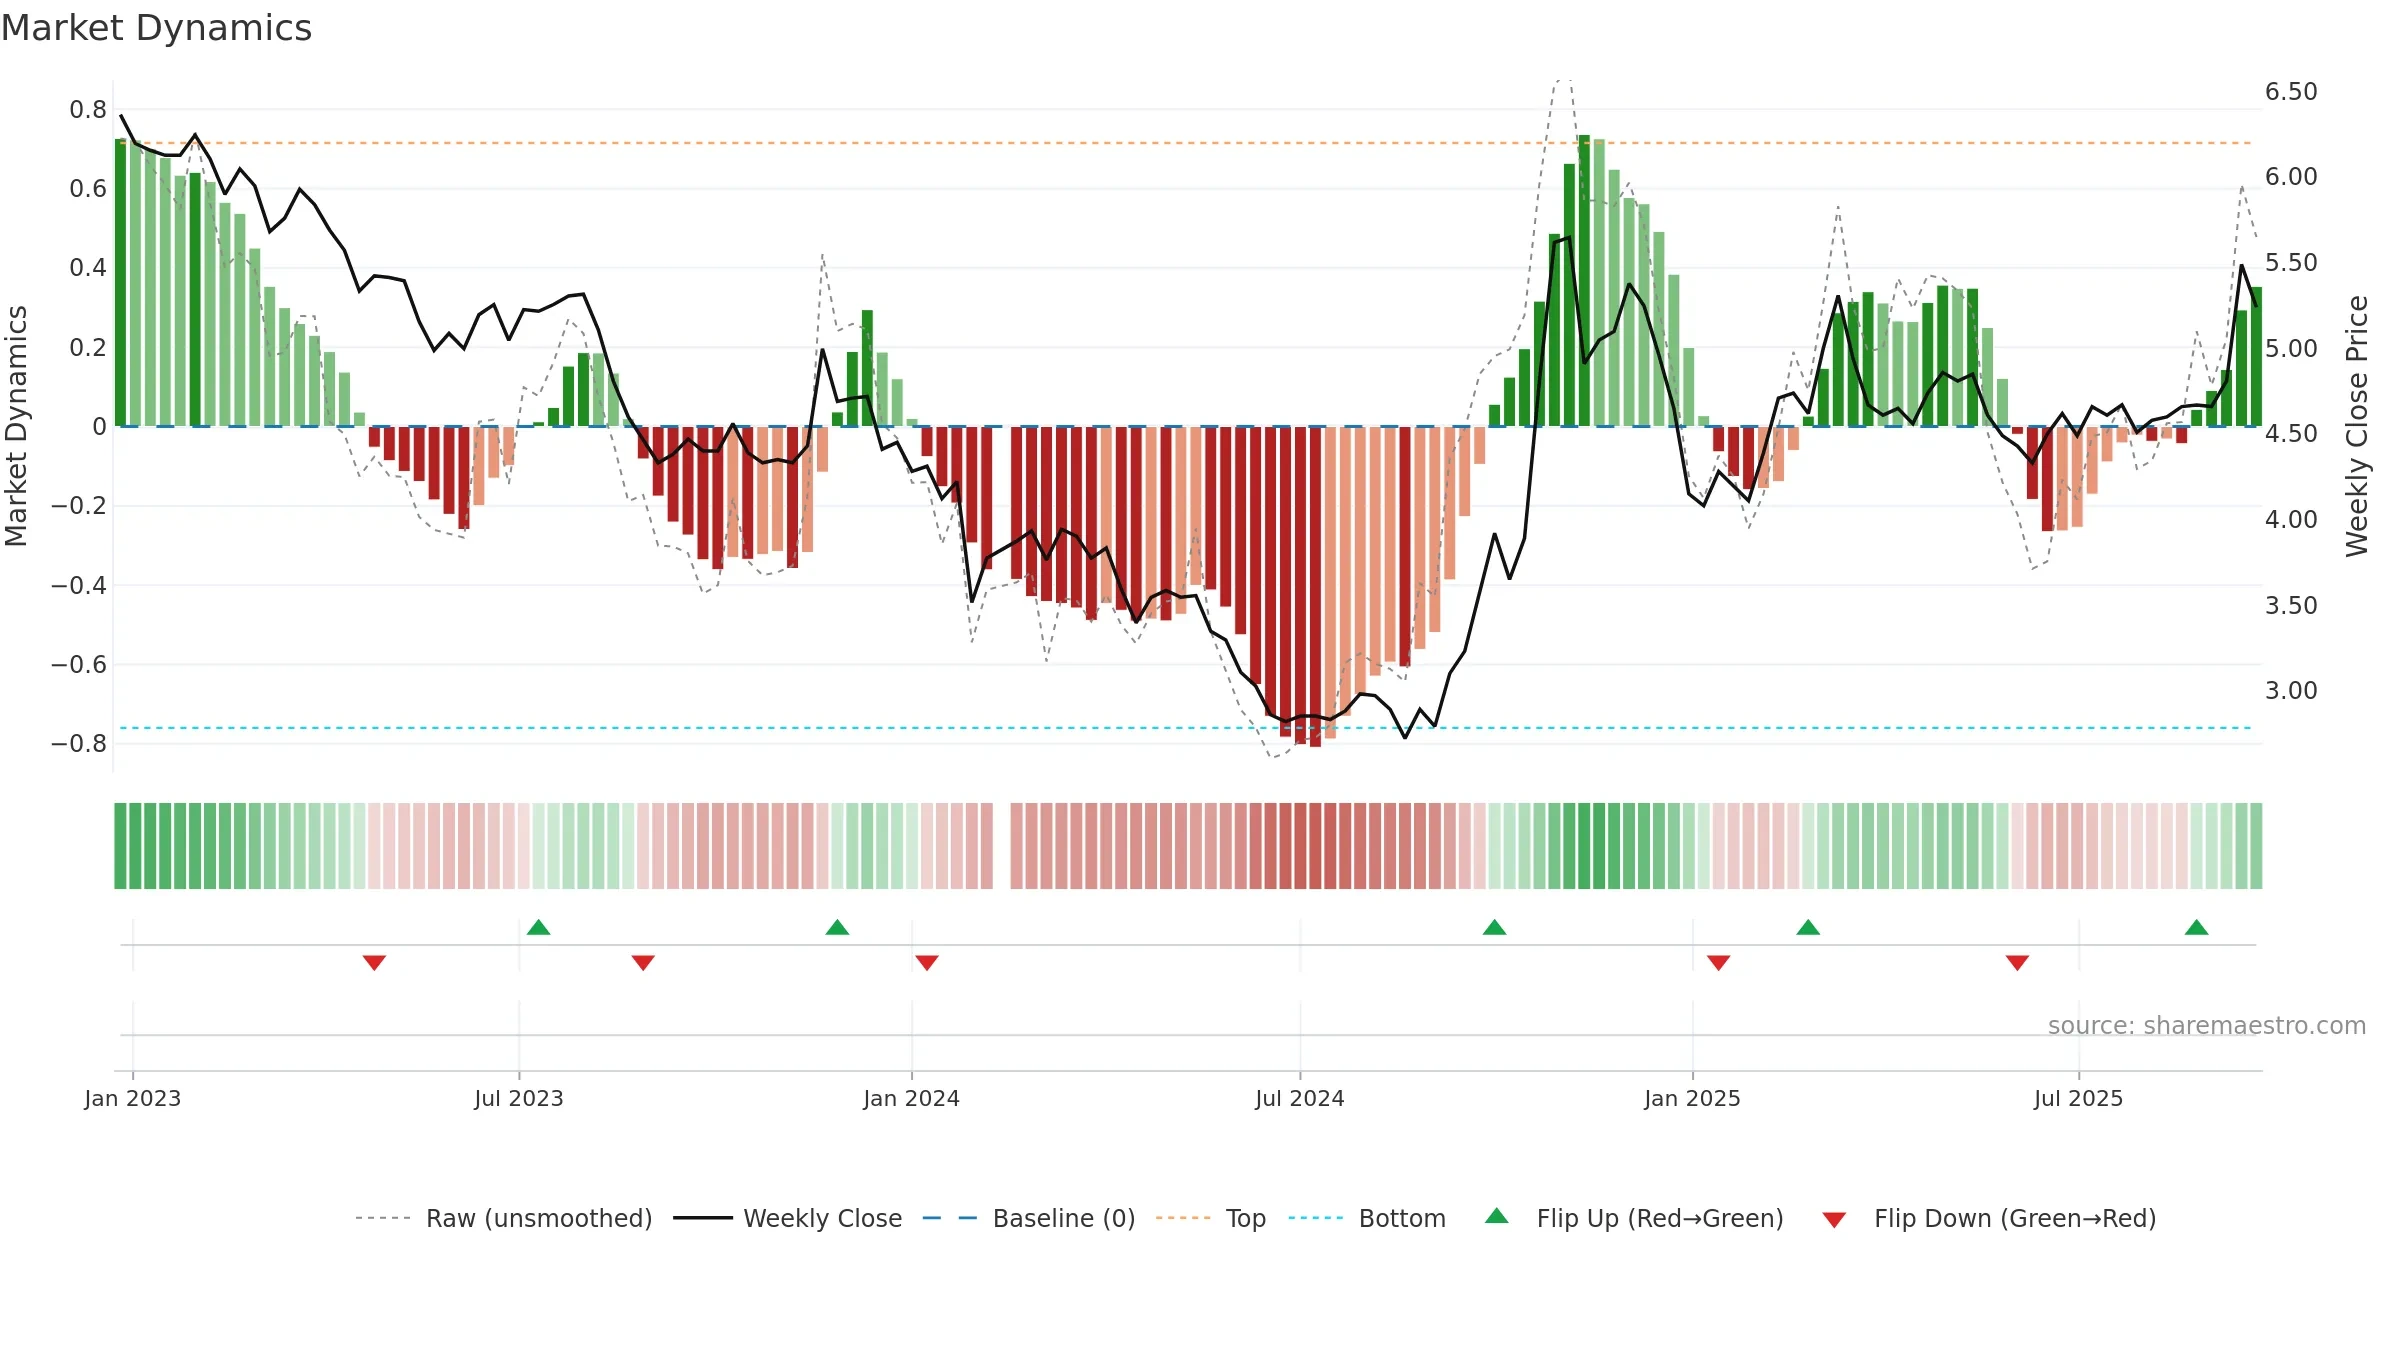Toggle the Weekly Close legend entry
Screen dimensions: 2400x1350
[x=788, y=1218]
